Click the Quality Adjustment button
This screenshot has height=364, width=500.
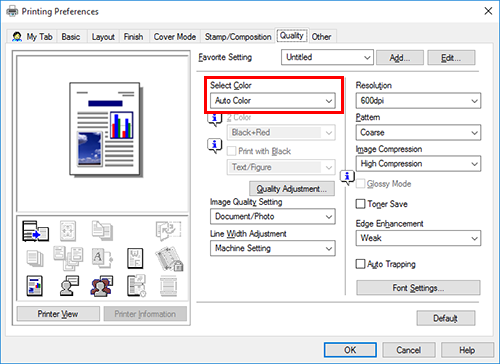[292, 189]
